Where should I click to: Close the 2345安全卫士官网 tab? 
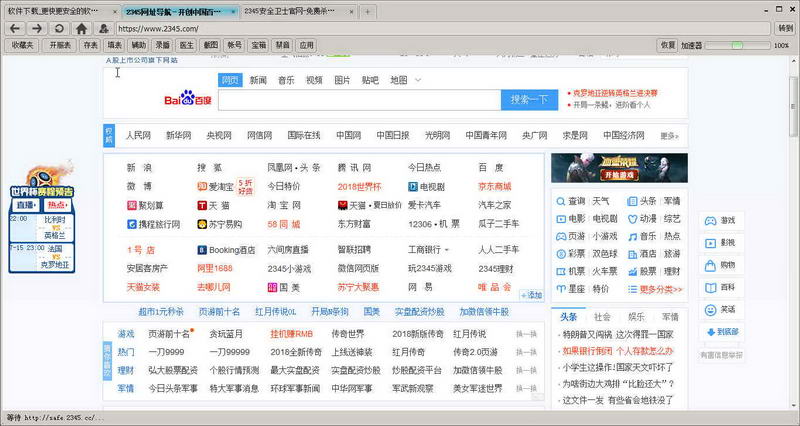coord(352,11)
